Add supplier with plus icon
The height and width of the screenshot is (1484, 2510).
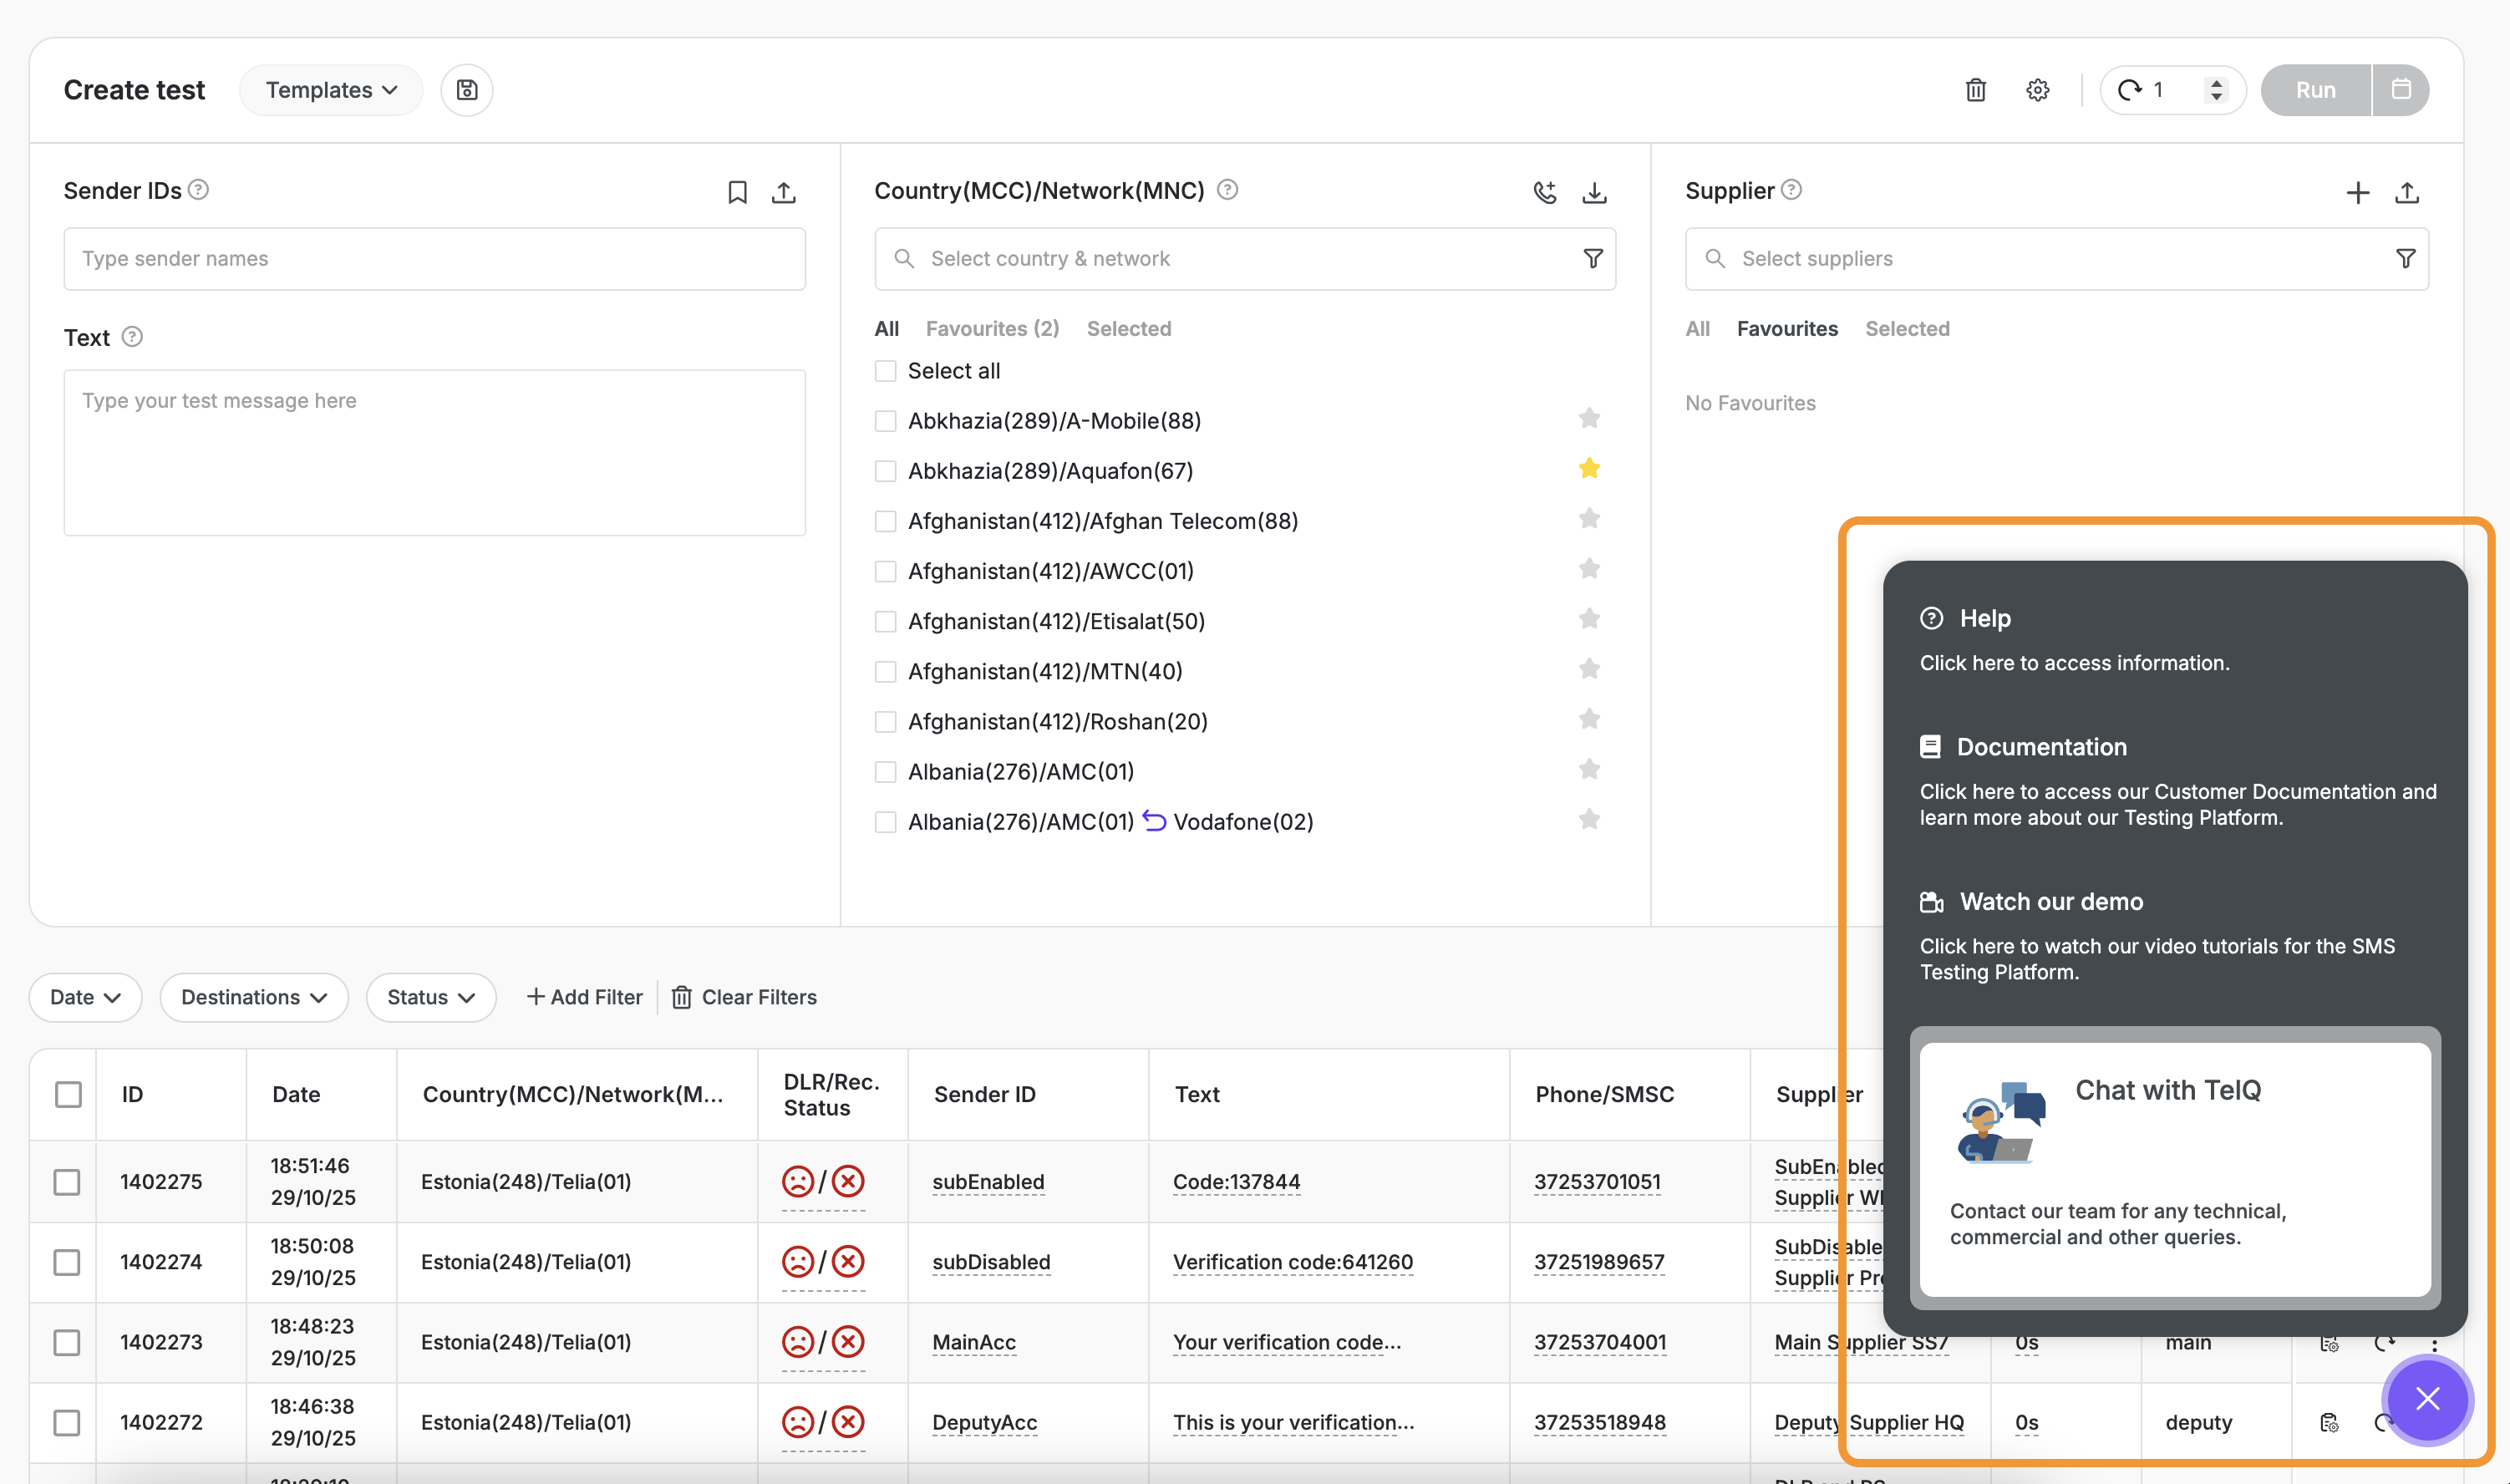[2357, 192]
